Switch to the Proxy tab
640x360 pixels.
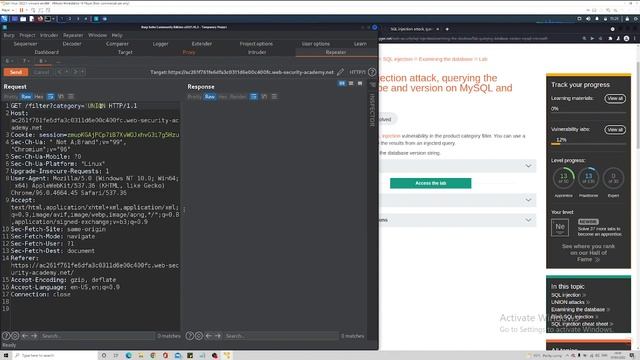point(189,52)
